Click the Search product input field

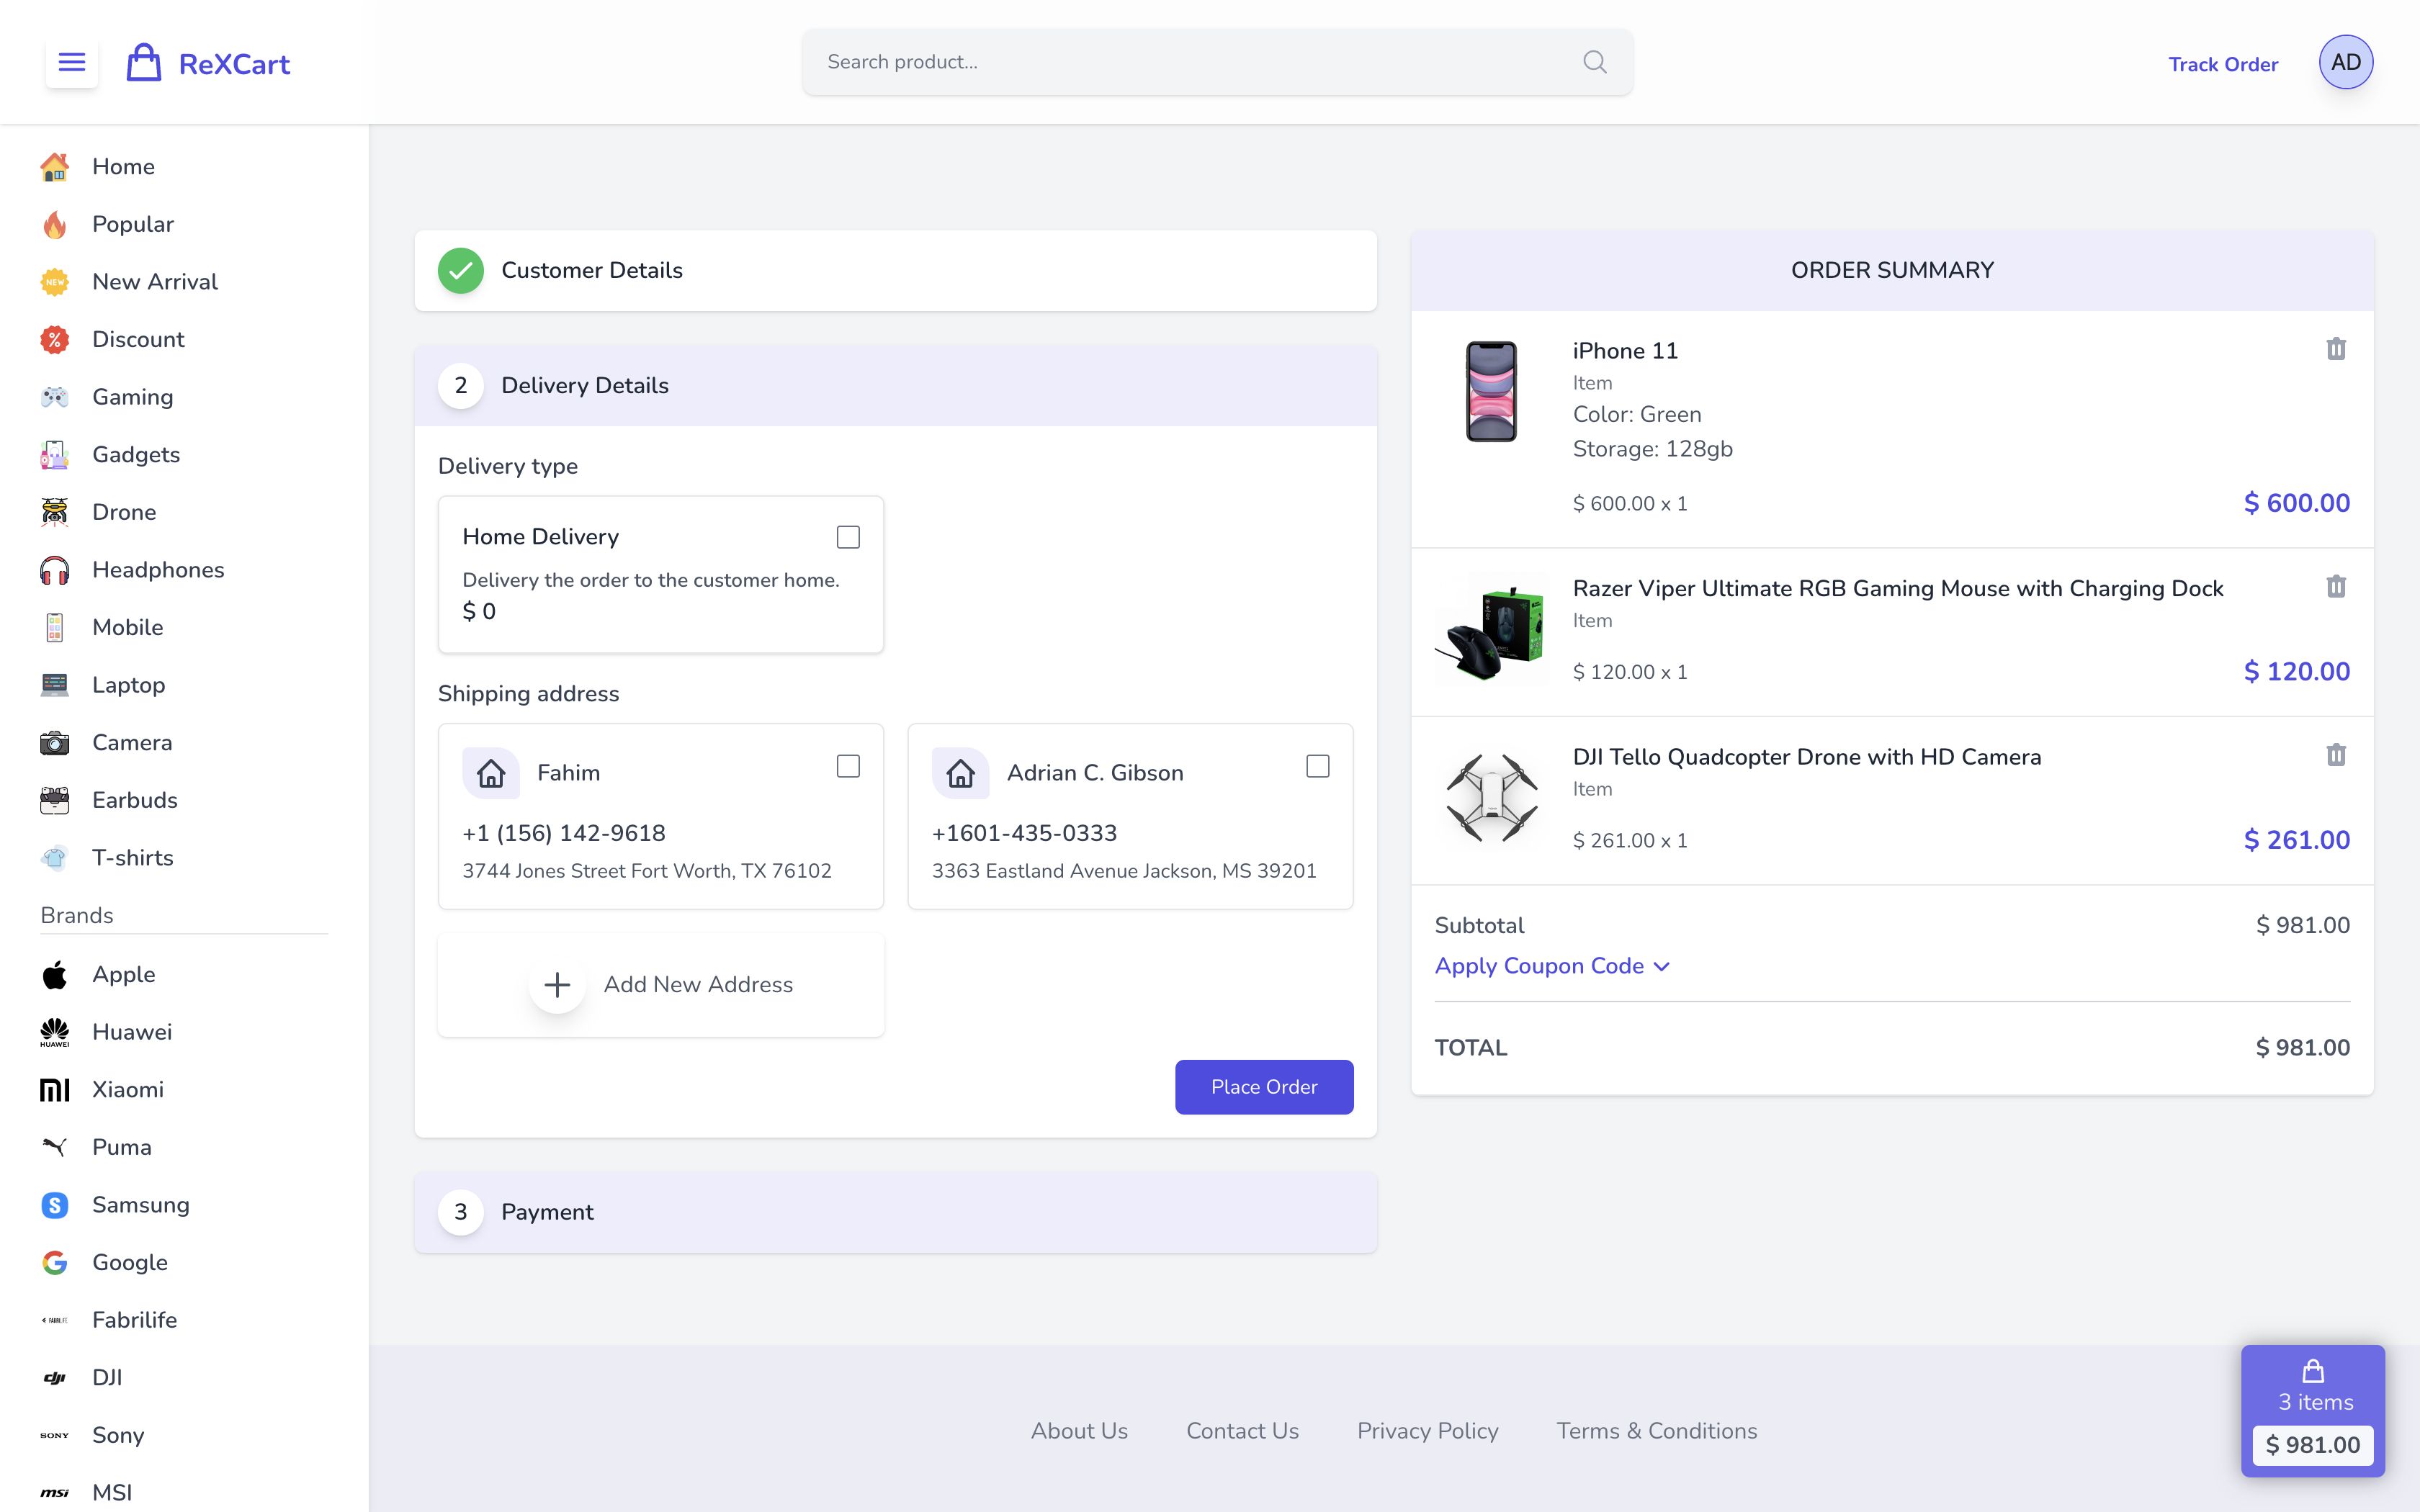pyautogui.click(x=1217, y=62)
